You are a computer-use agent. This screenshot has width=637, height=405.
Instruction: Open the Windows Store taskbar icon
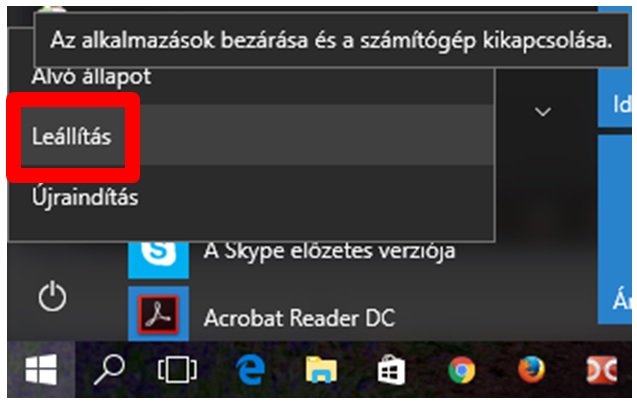coord(391,370)
